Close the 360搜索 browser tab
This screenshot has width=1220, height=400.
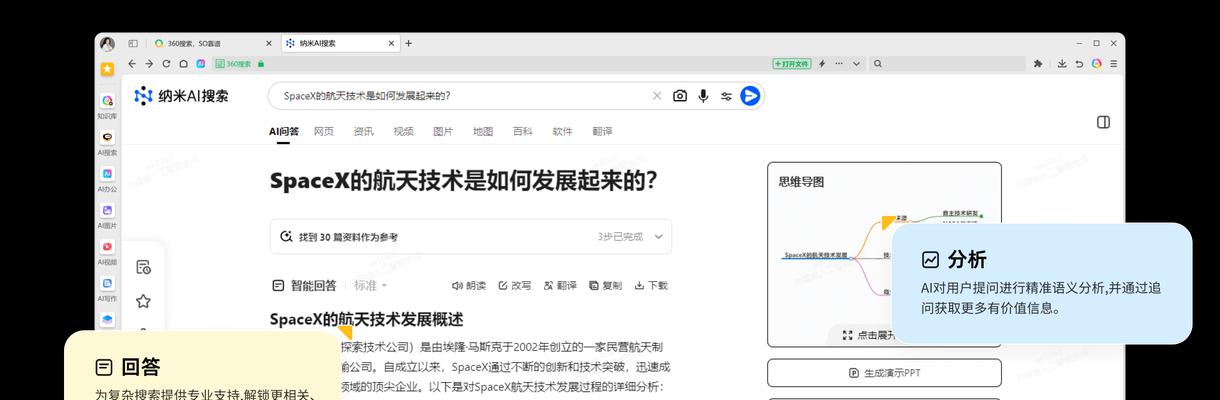pyautogui.click(x=269, y=44)
